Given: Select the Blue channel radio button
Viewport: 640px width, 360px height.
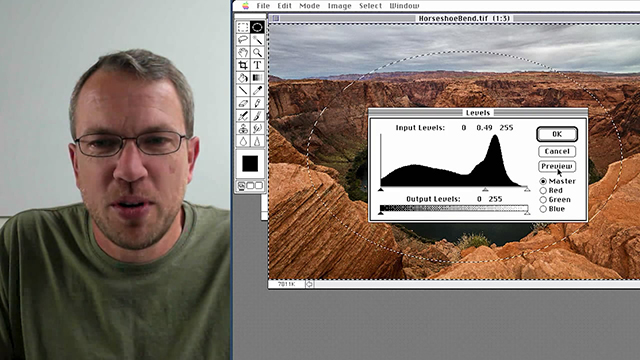Looking at the screenshot, I should (x=543, y=209).
